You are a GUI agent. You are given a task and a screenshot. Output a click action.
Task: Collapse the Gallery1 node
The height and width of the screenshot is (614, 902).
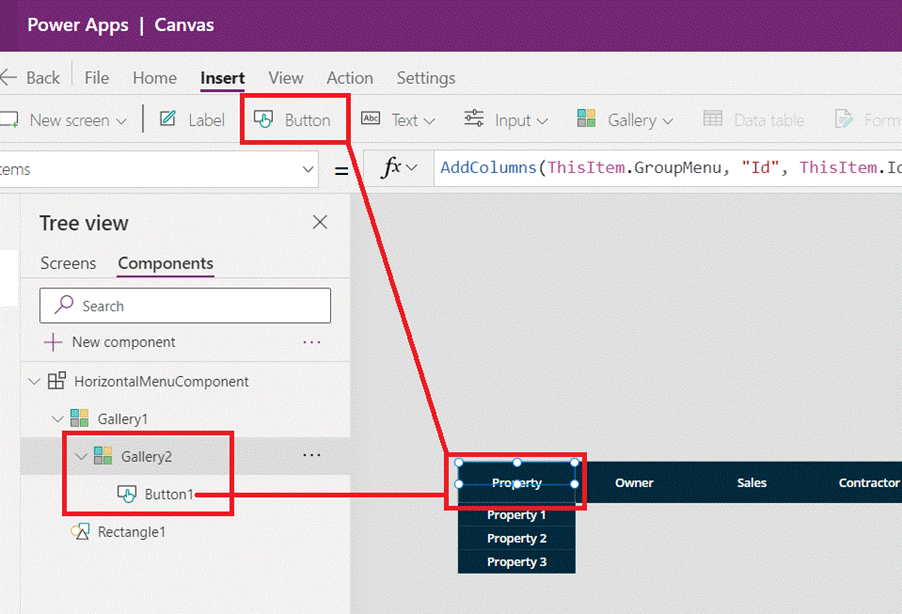(58, 418)
